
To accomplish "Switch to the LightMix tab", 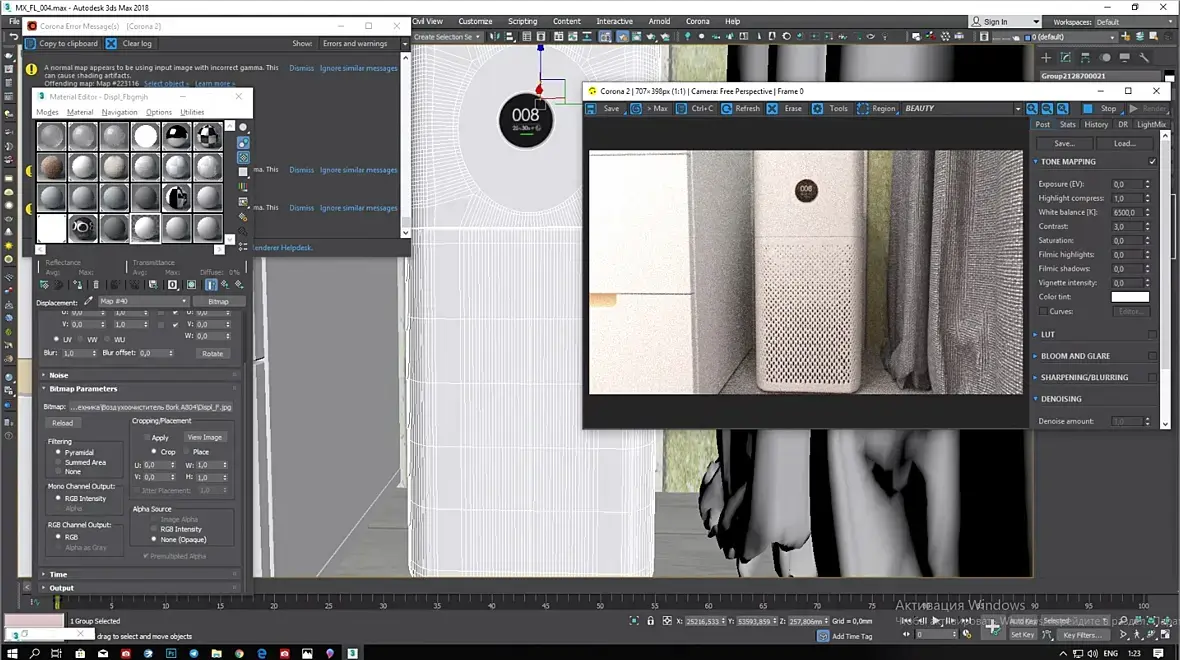I will pyautogui.click(x=1151, y=124).
